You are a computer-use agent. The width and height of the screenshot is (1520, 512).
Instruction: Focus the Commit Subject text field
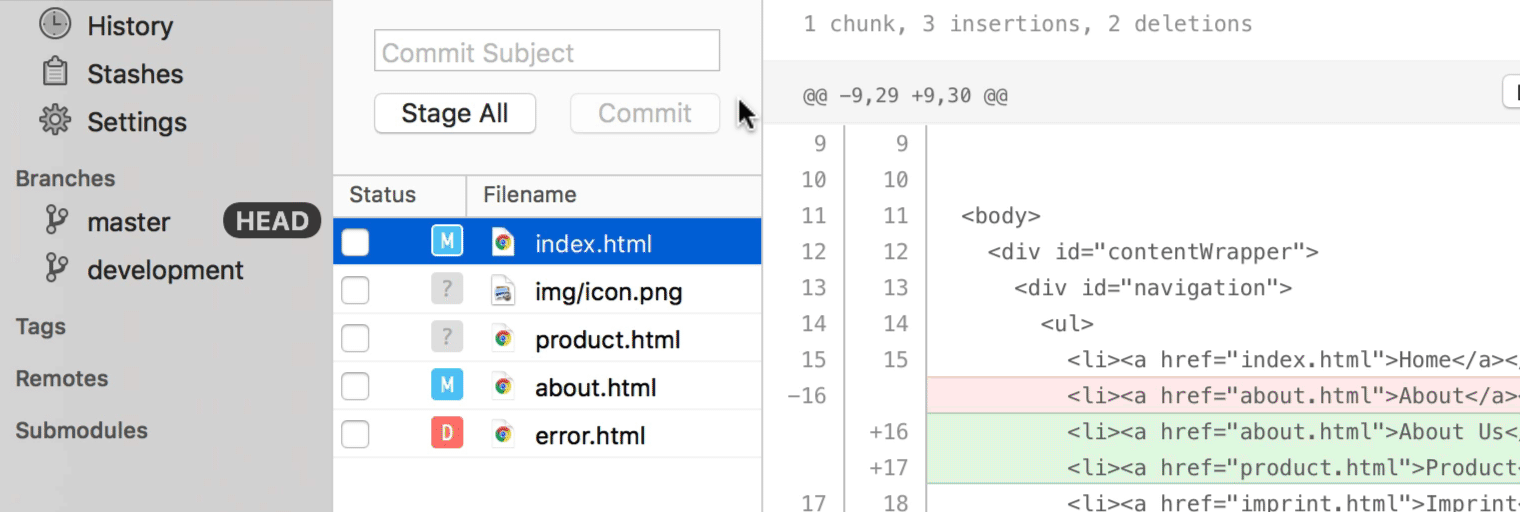[x=546, y=52]
